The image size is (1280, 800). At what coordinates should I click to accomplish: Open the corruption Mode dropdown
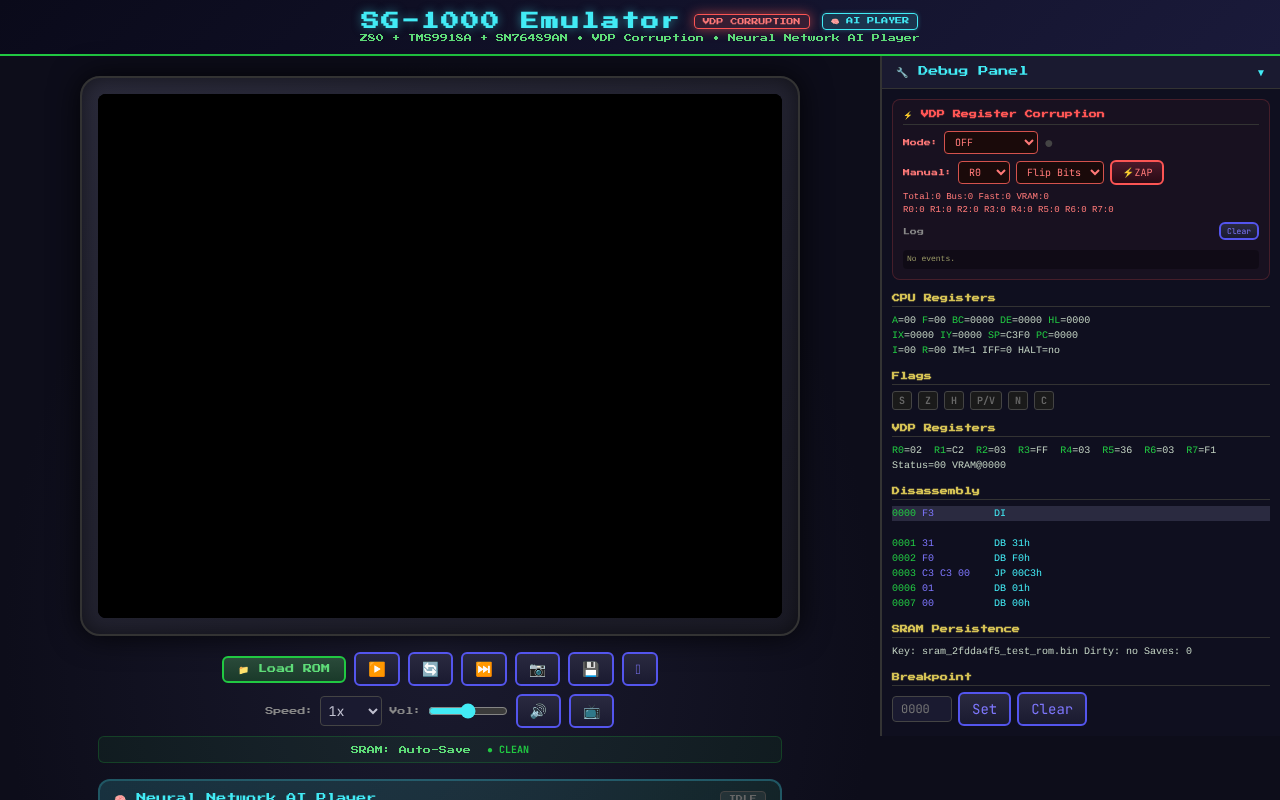click(991, 143)
